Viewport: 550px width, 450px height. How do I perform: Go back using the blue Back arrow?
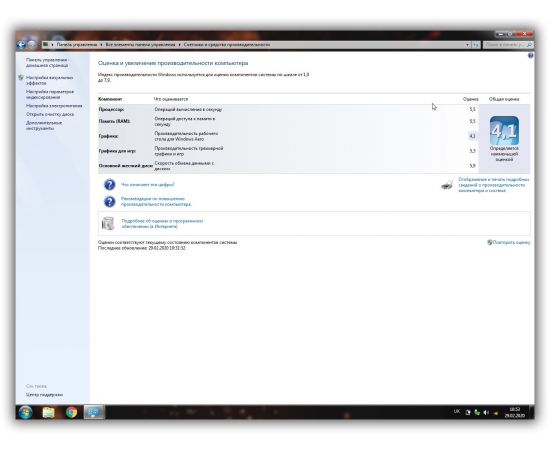pyautogui.click(x=21, y=45)
